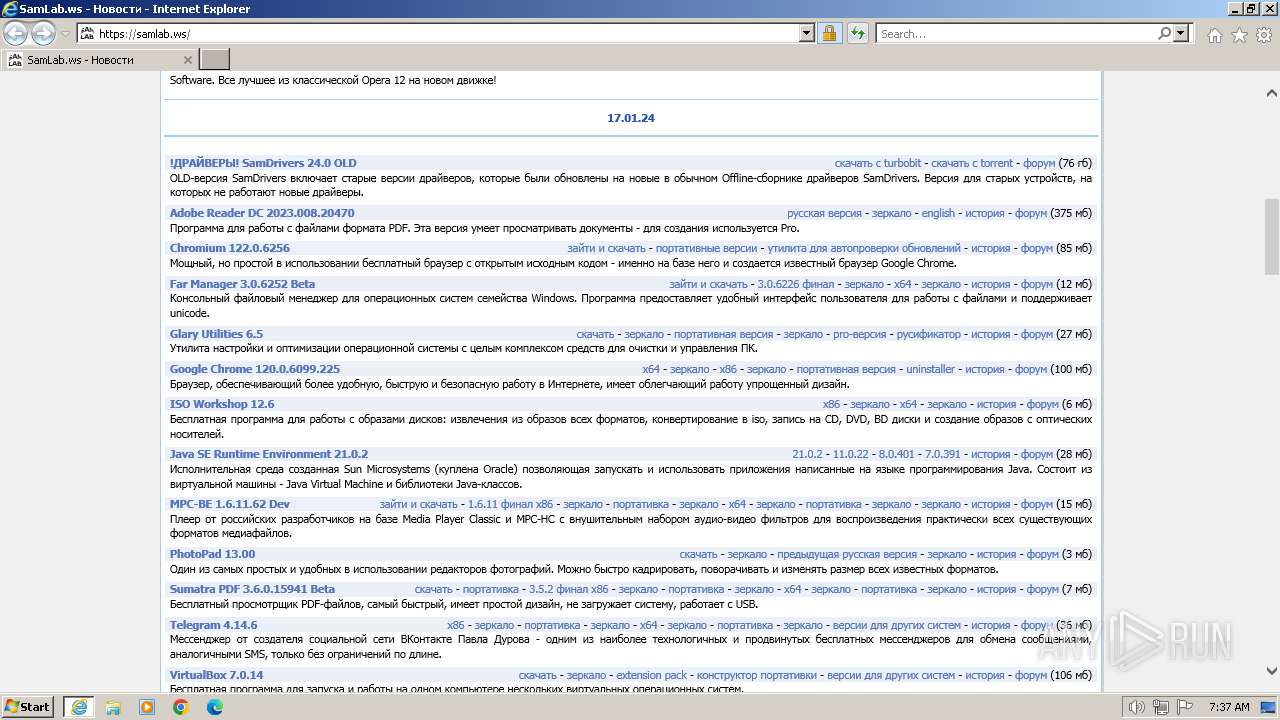The width and height of the screenshot is (1280, 720).
Task: Open the Telegram 4.14.6 link
Action: pos(213,625)
